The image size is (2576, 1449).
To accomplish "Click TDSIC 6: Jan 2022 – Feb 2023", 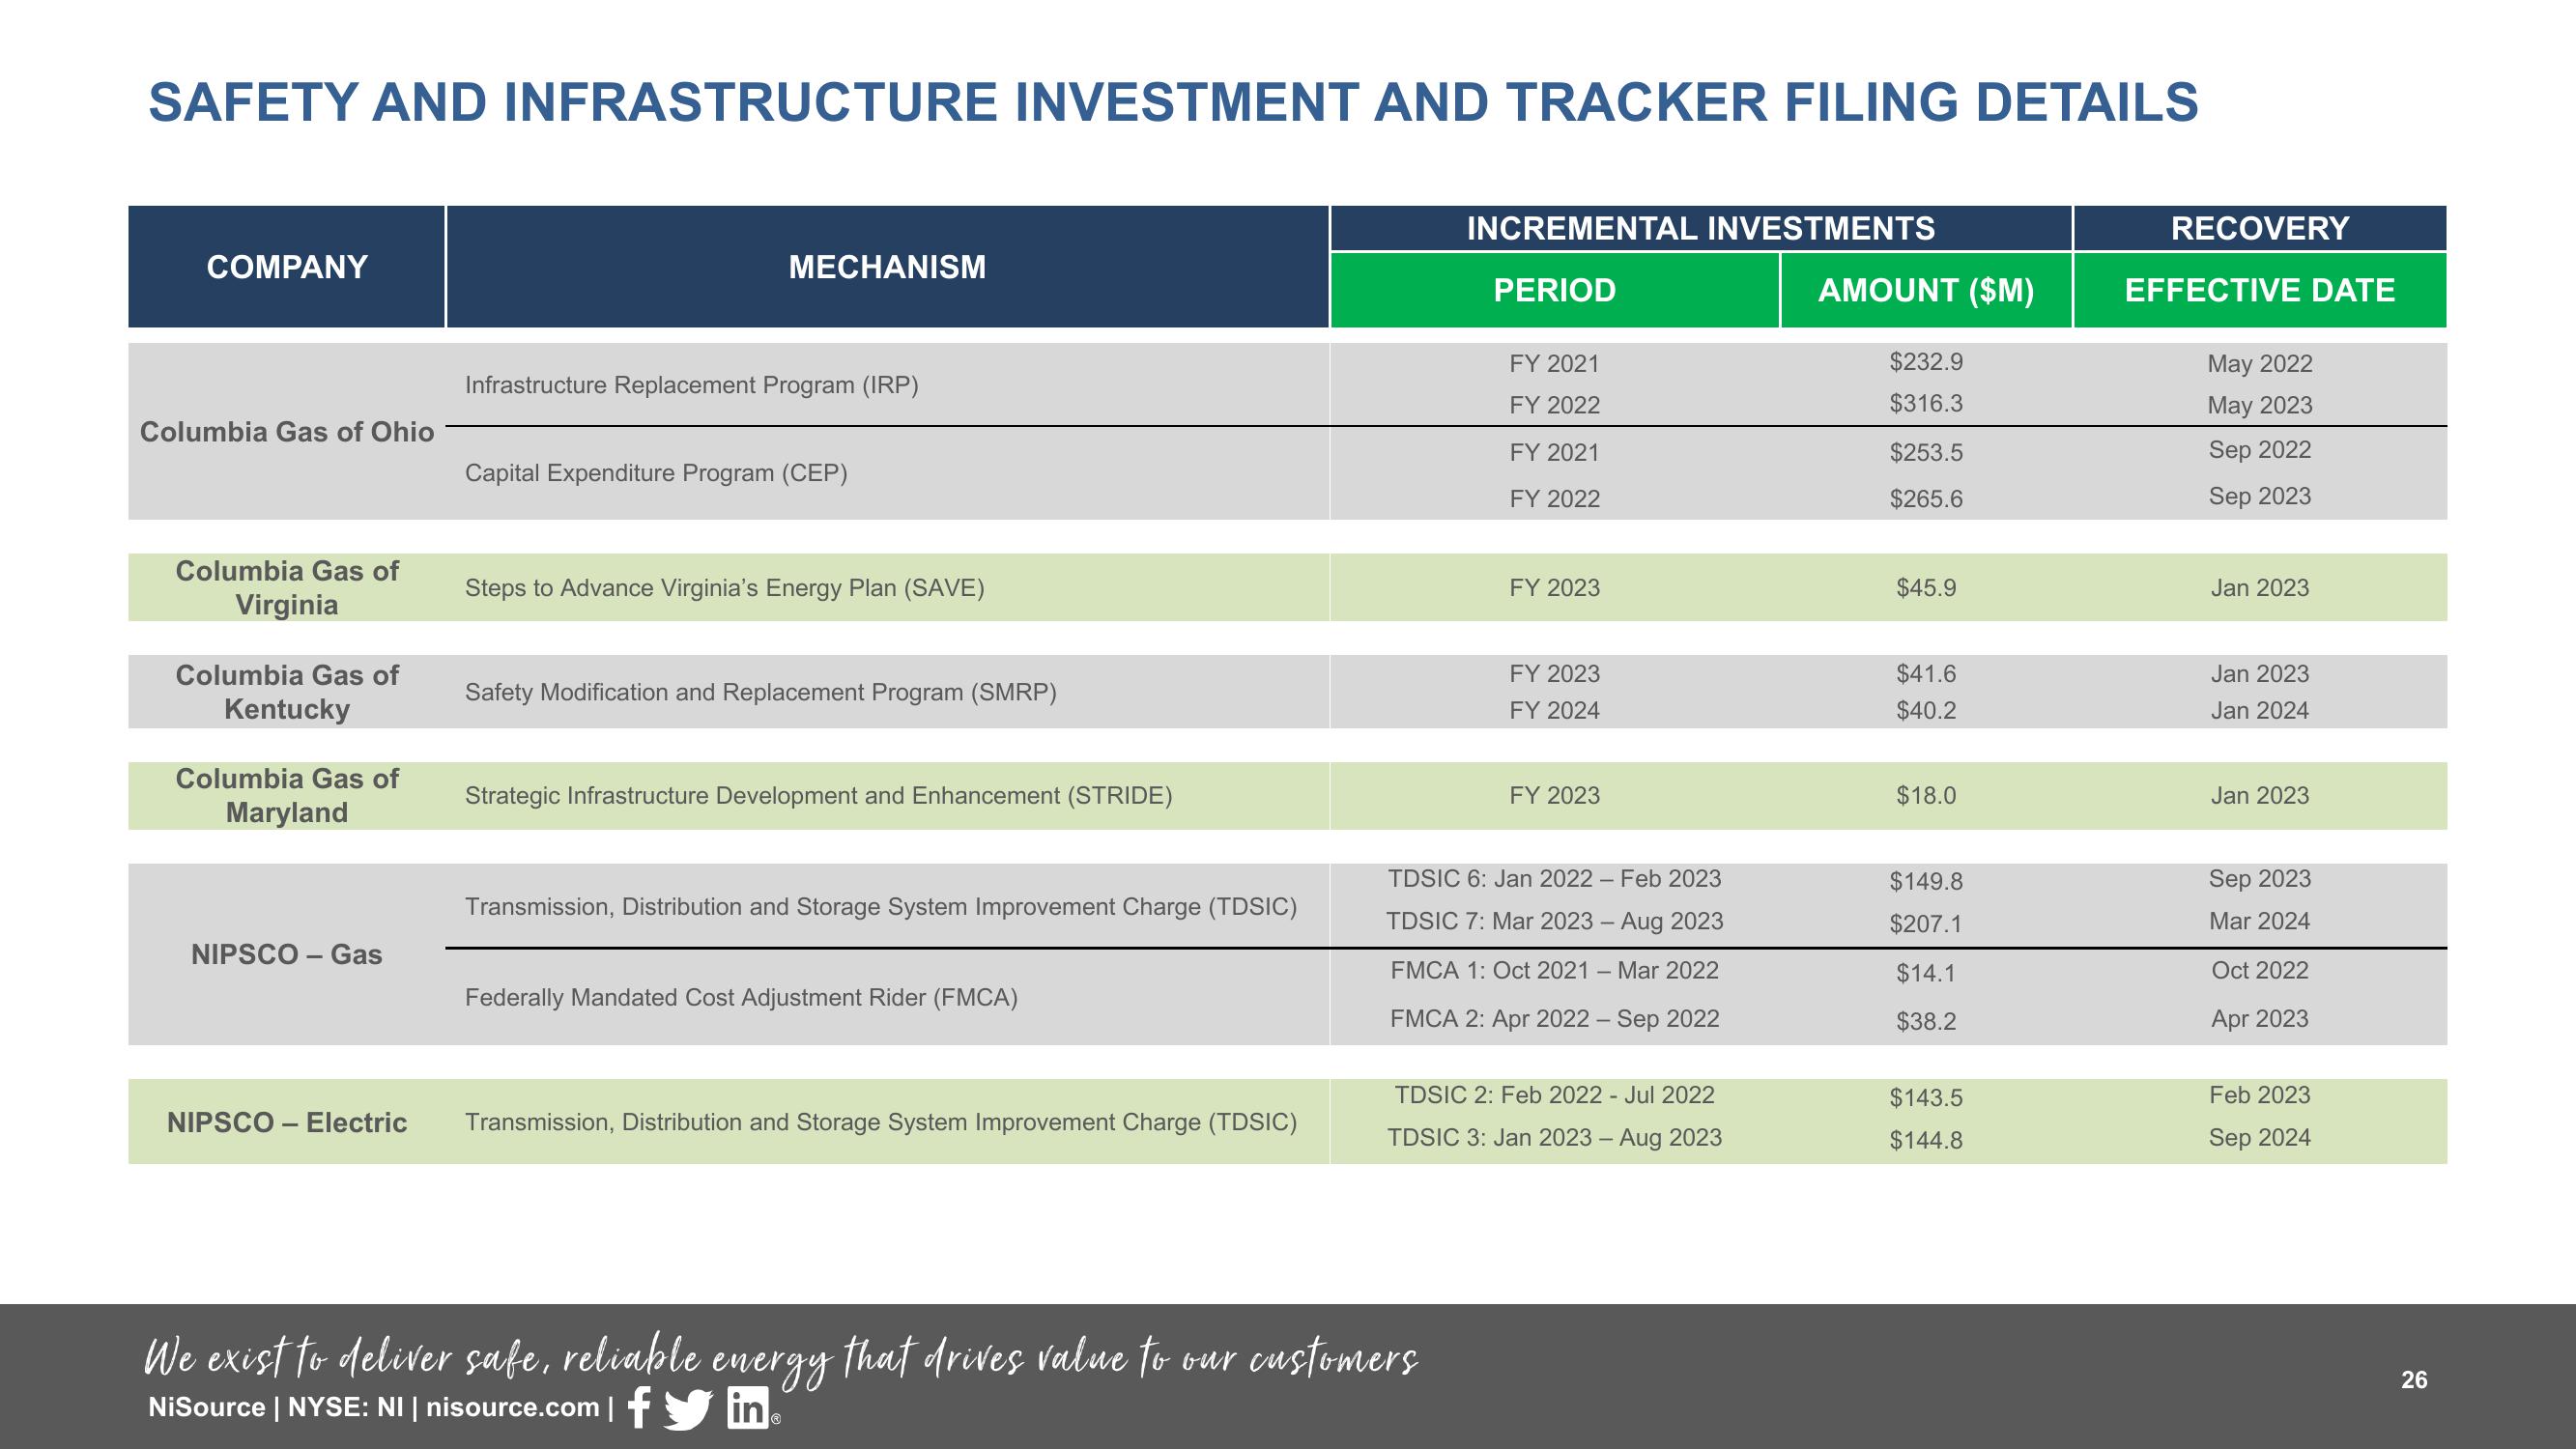I will click(1555, 879).
